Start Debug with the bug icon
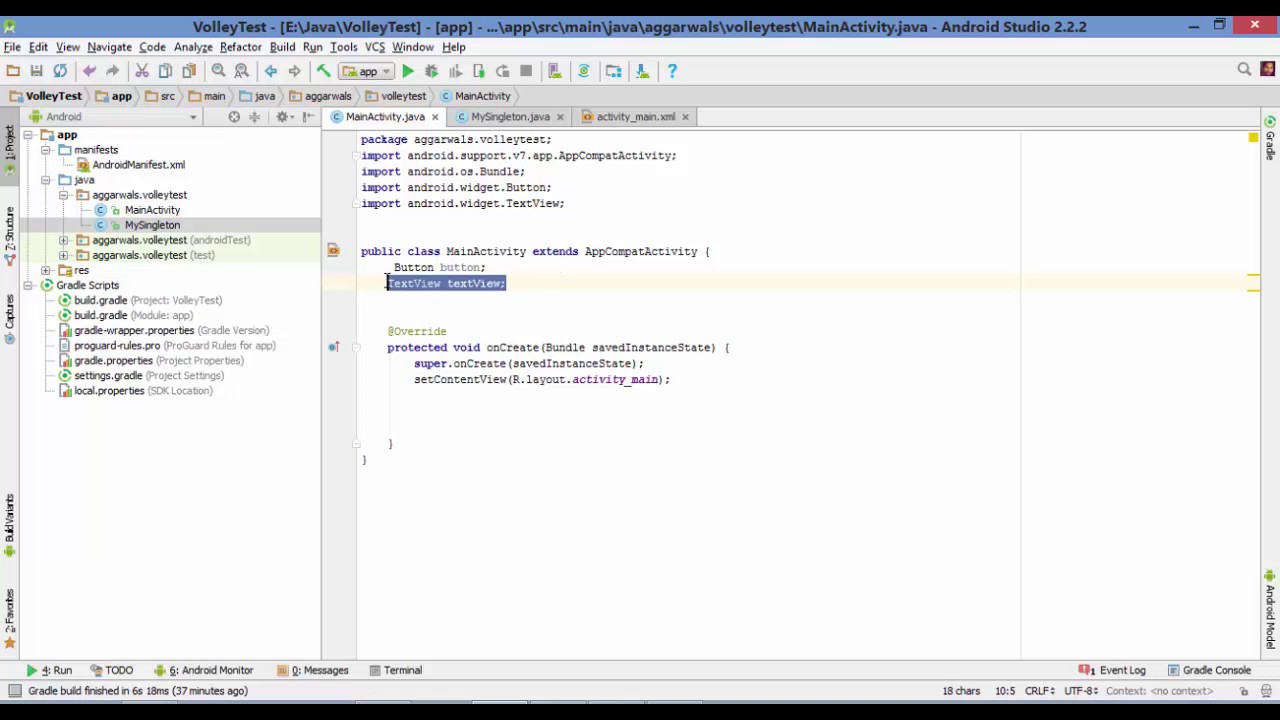Image resolution: width=1280 pixels, height=720 pixels. click(x=431, y=71)
